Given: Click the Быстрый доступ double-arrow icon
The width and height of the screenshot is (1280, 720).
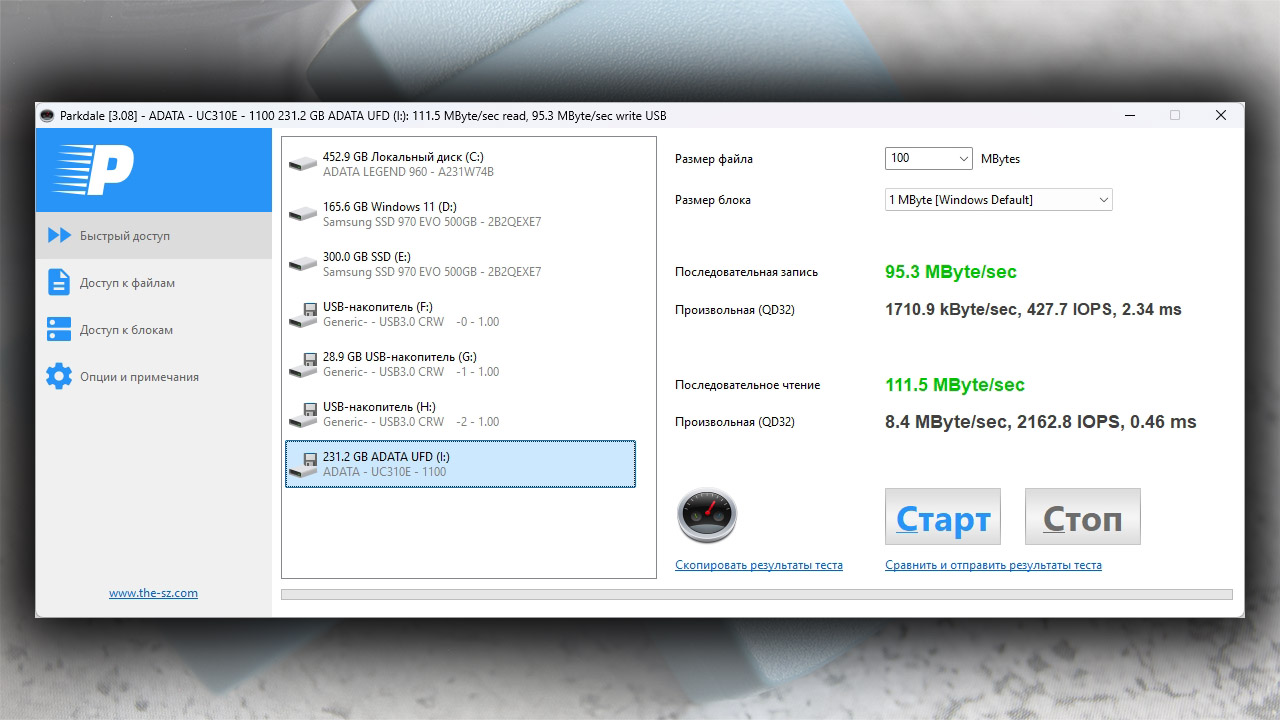Looking at the screenshot, I should (x=60, y=236).
